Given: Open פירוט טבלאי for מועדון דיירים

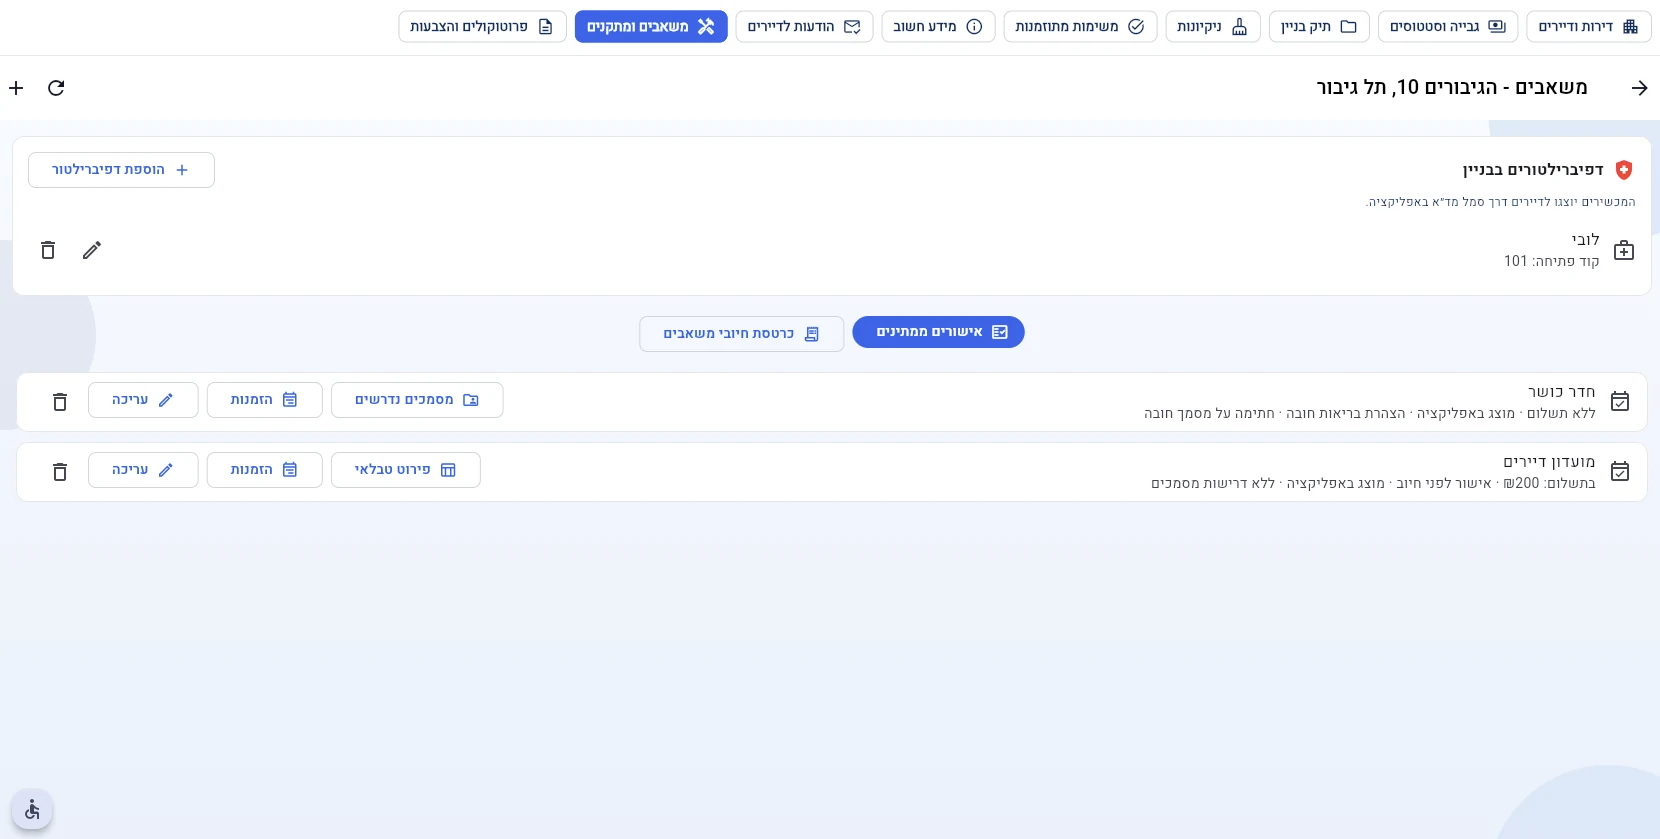Looking at the screenshot, I should click(405, 470).
